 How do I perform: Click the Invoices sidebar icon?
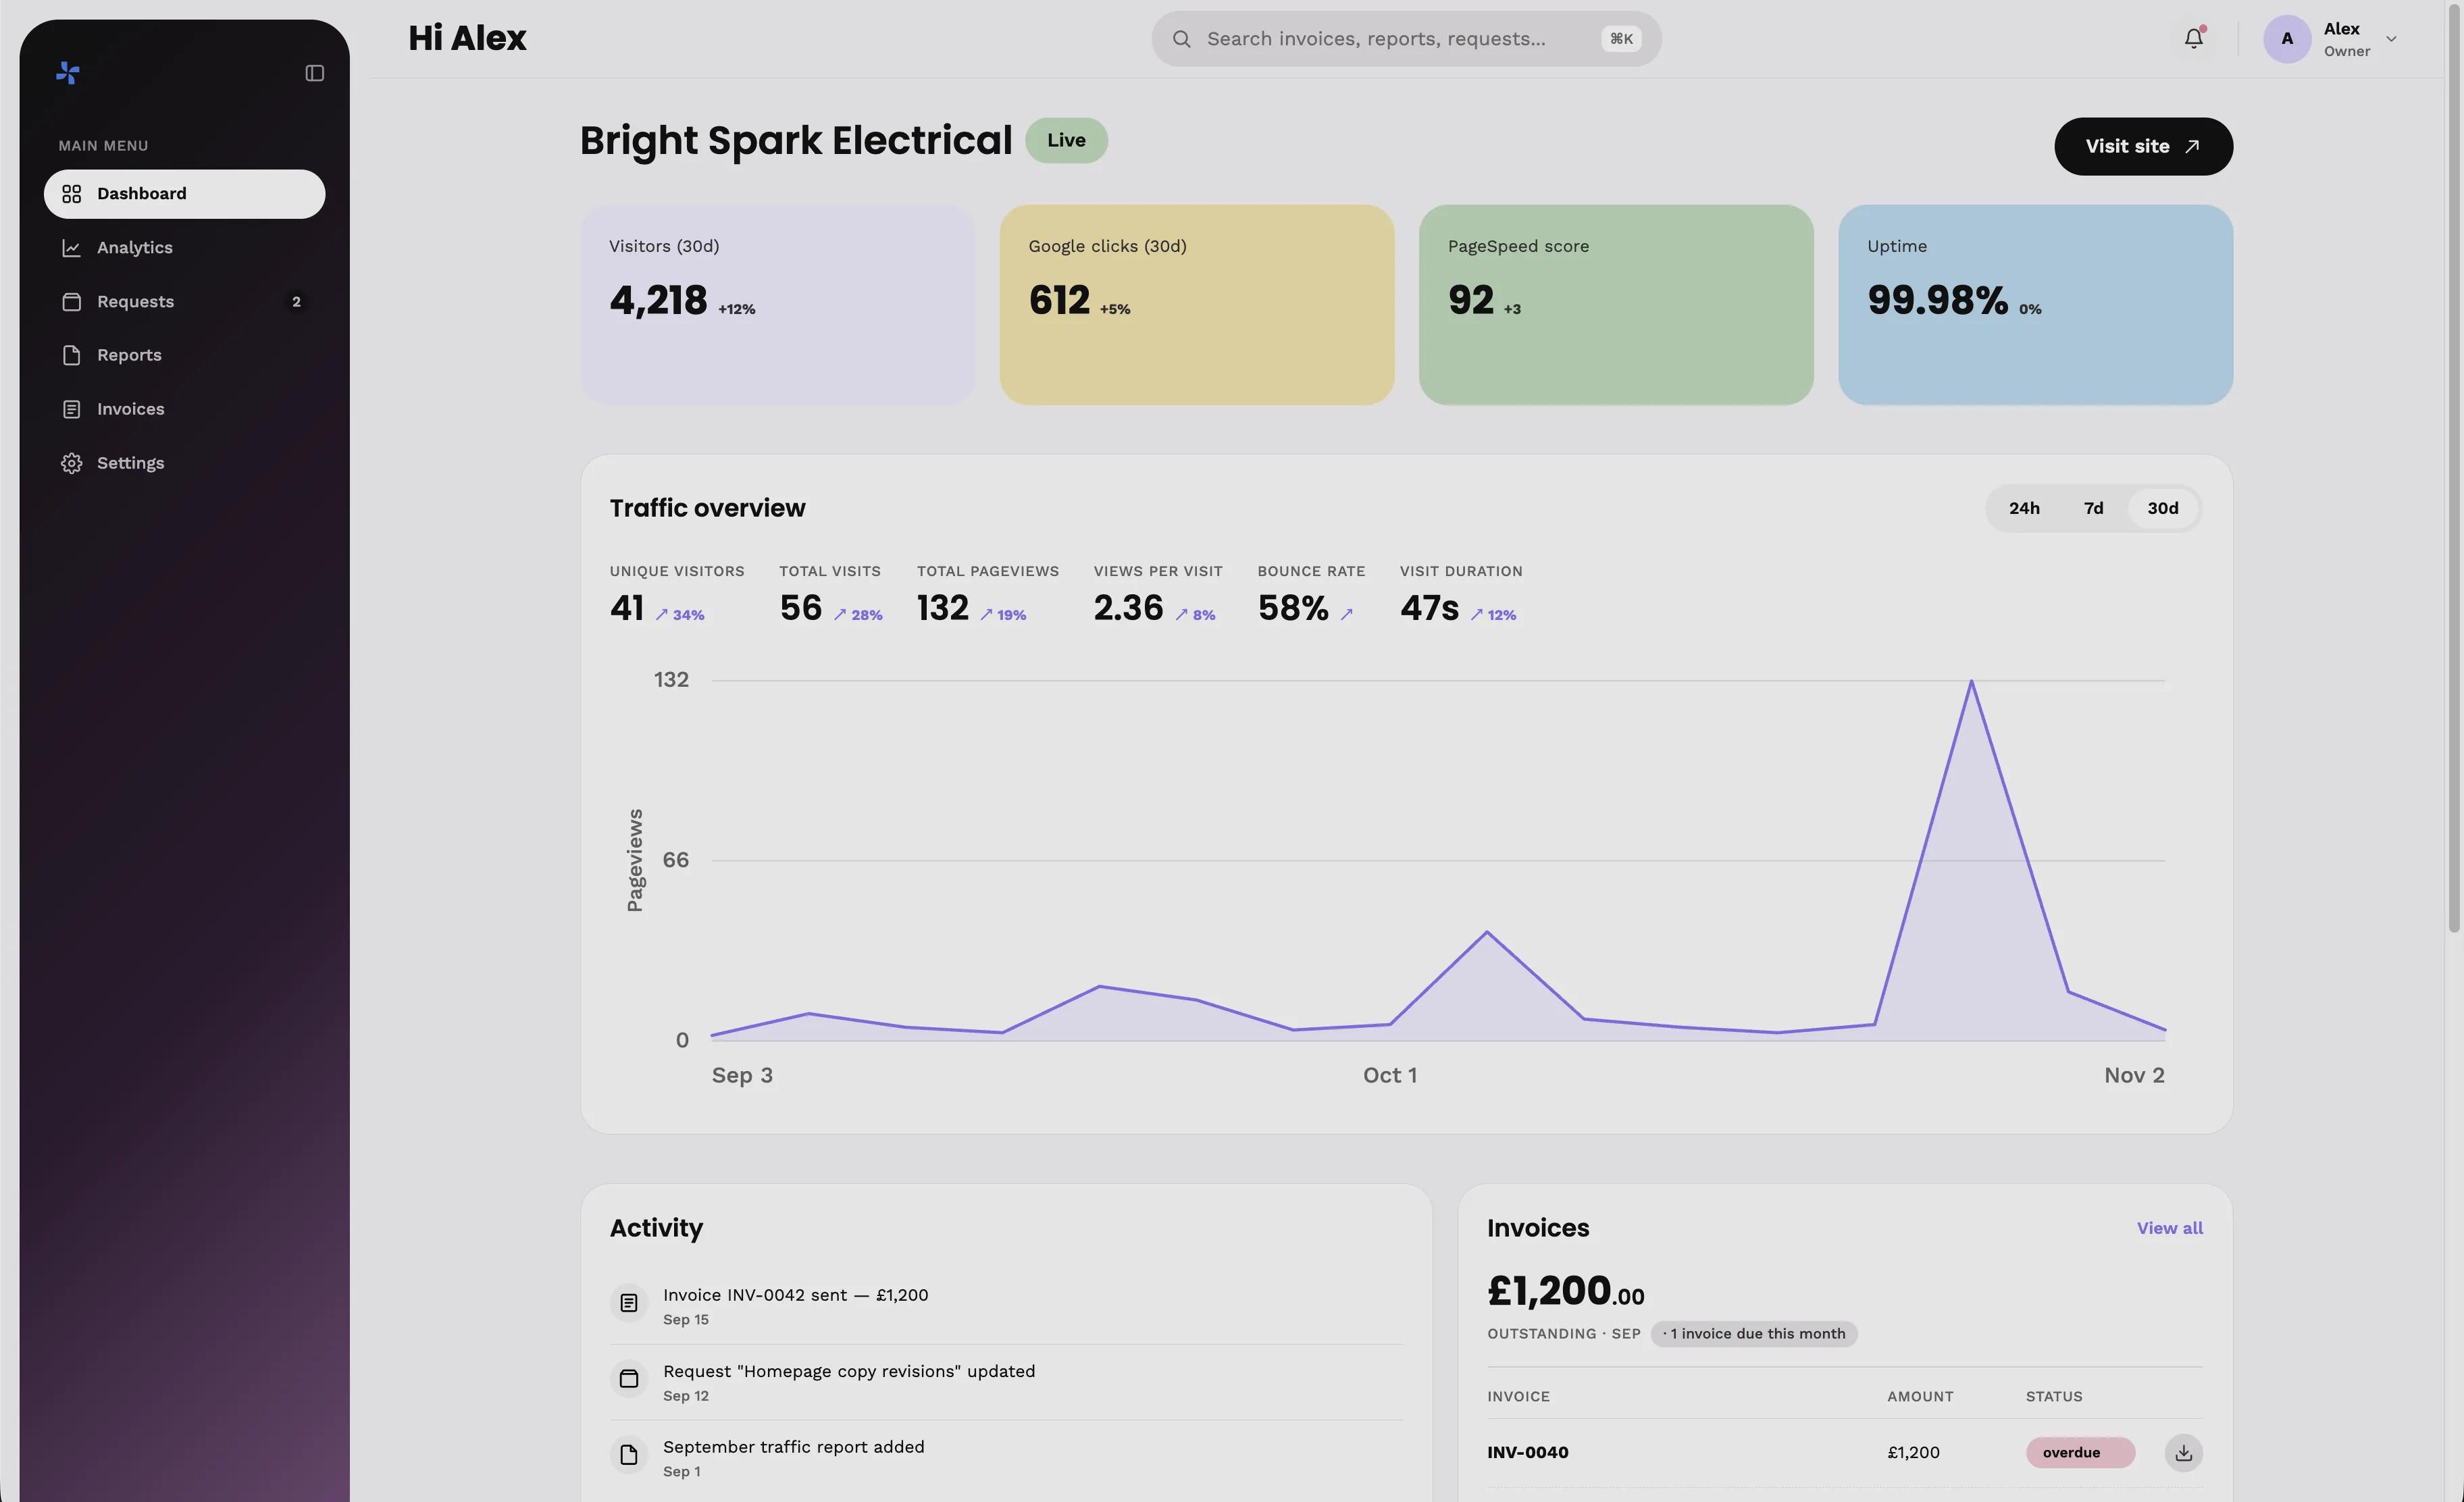71,409
